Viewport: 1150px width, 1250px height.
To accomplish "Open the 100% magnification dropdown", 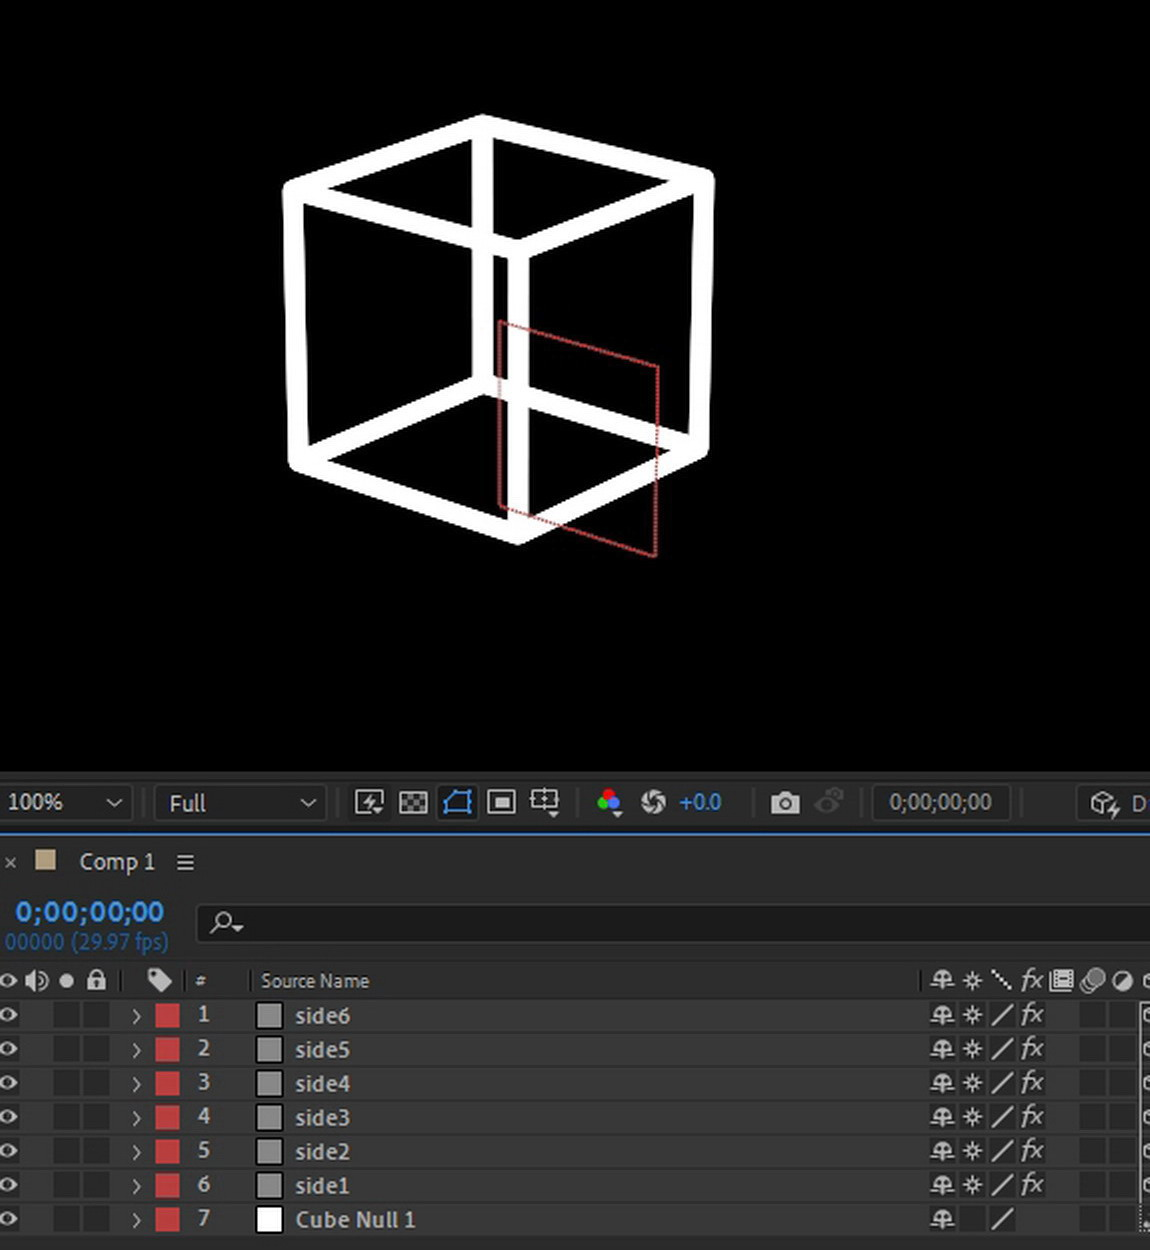I will point(64,802).
